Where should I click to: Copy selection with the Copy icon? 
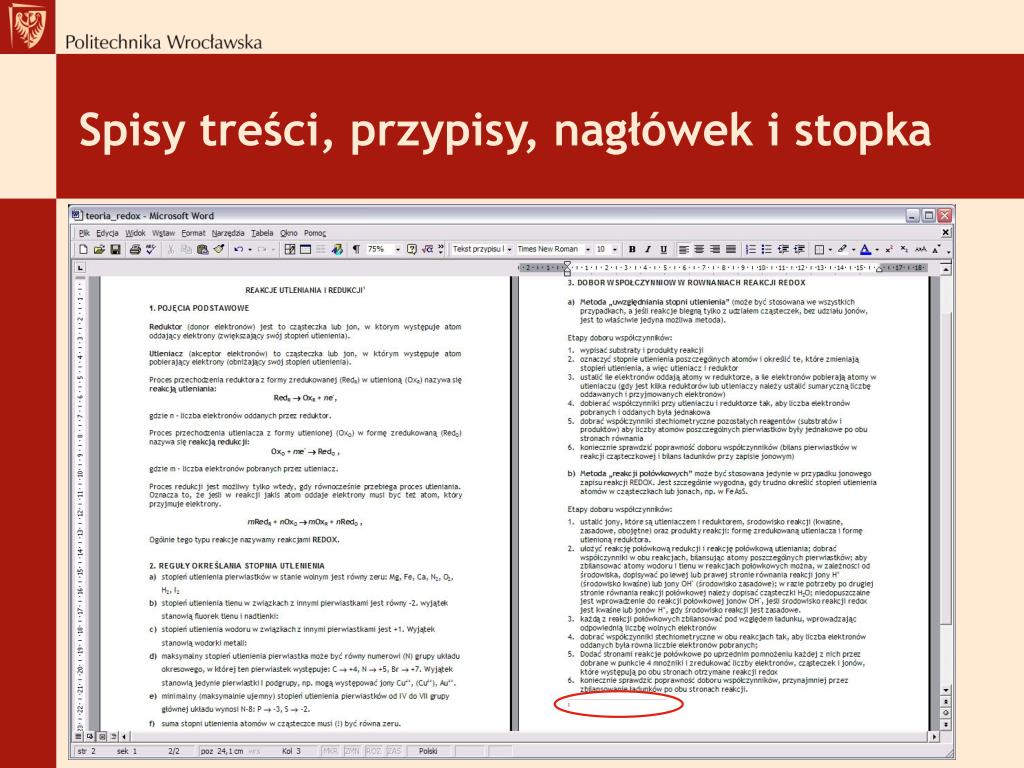186,249
